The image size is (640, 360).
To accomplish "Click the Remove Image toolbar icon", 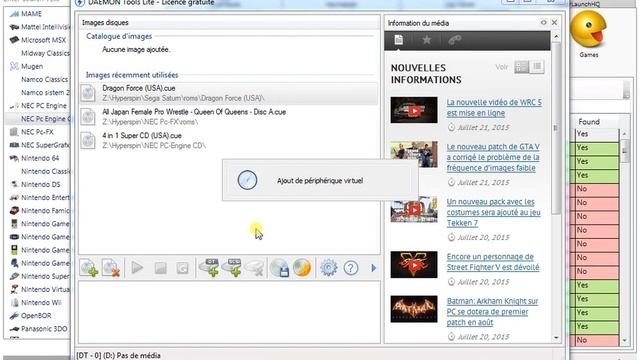I will pos(111,268).
